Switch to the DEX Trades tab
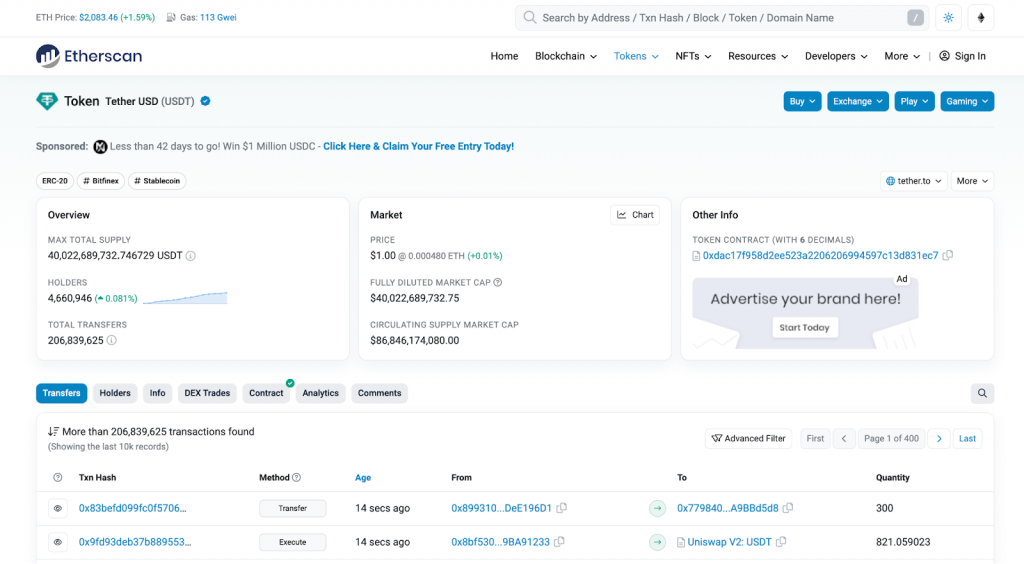Image resolution: width=1024 pixels, height=564 pixels. point(207,393)
